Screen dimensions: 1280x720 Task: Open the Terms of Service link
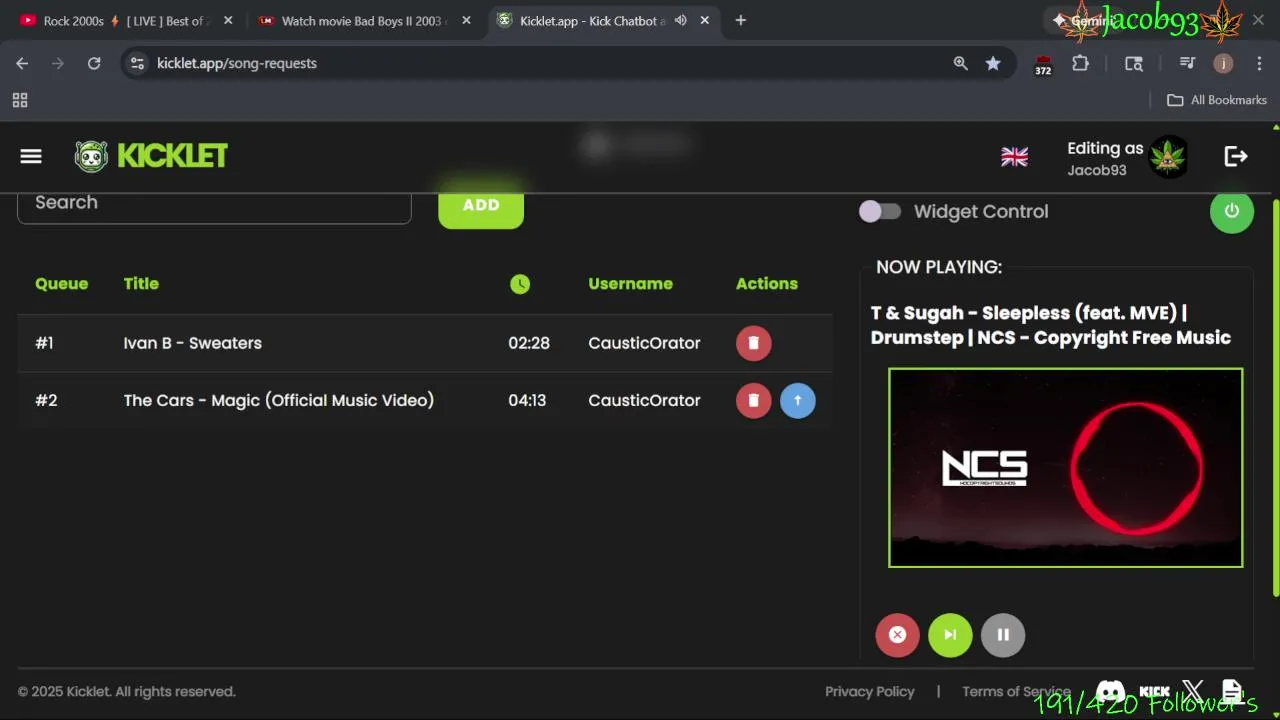coord(1016,691)
